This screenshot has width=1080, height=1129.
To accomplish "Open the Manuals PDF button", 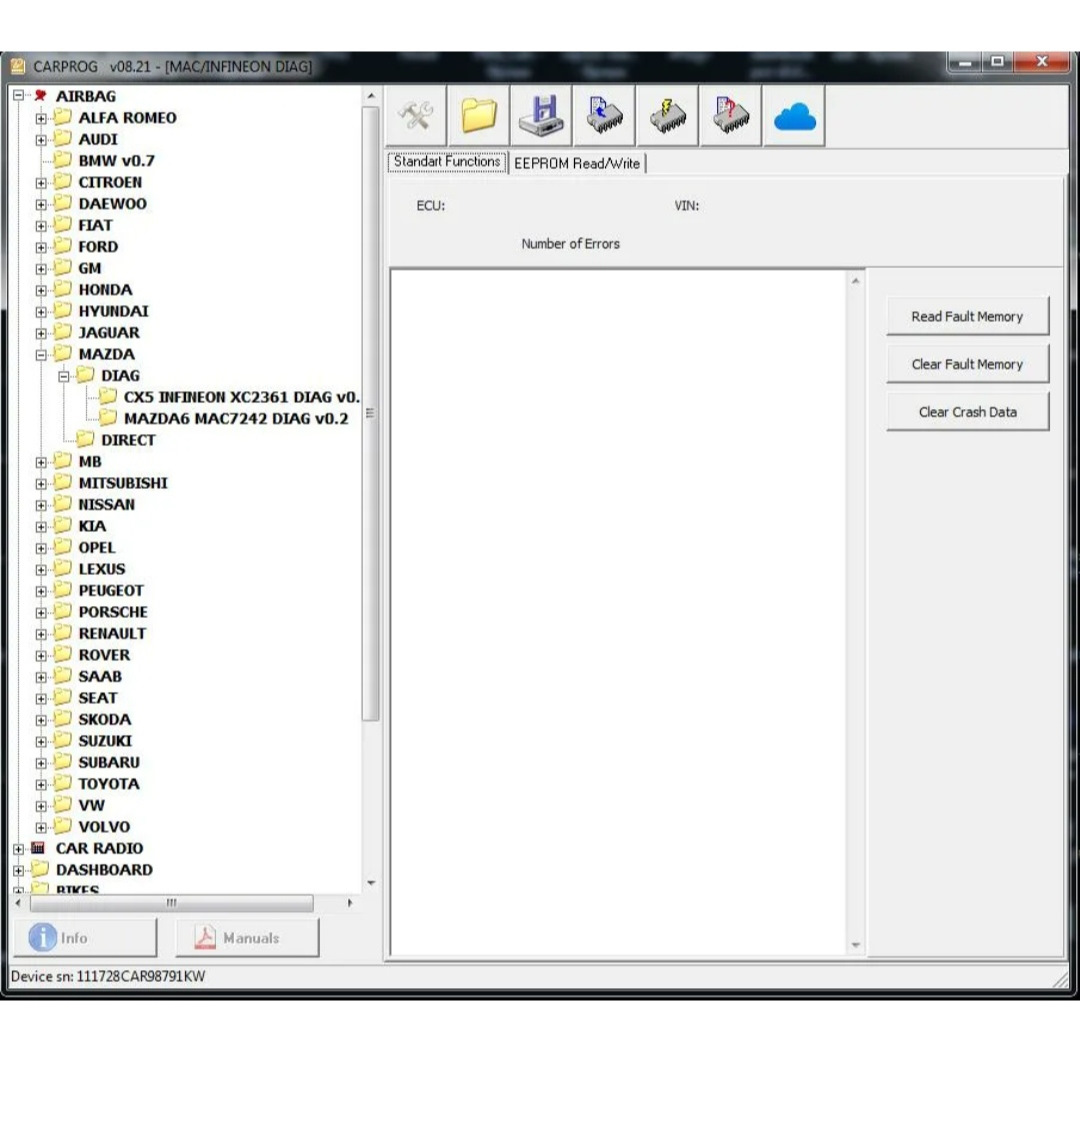I will 247,937.
